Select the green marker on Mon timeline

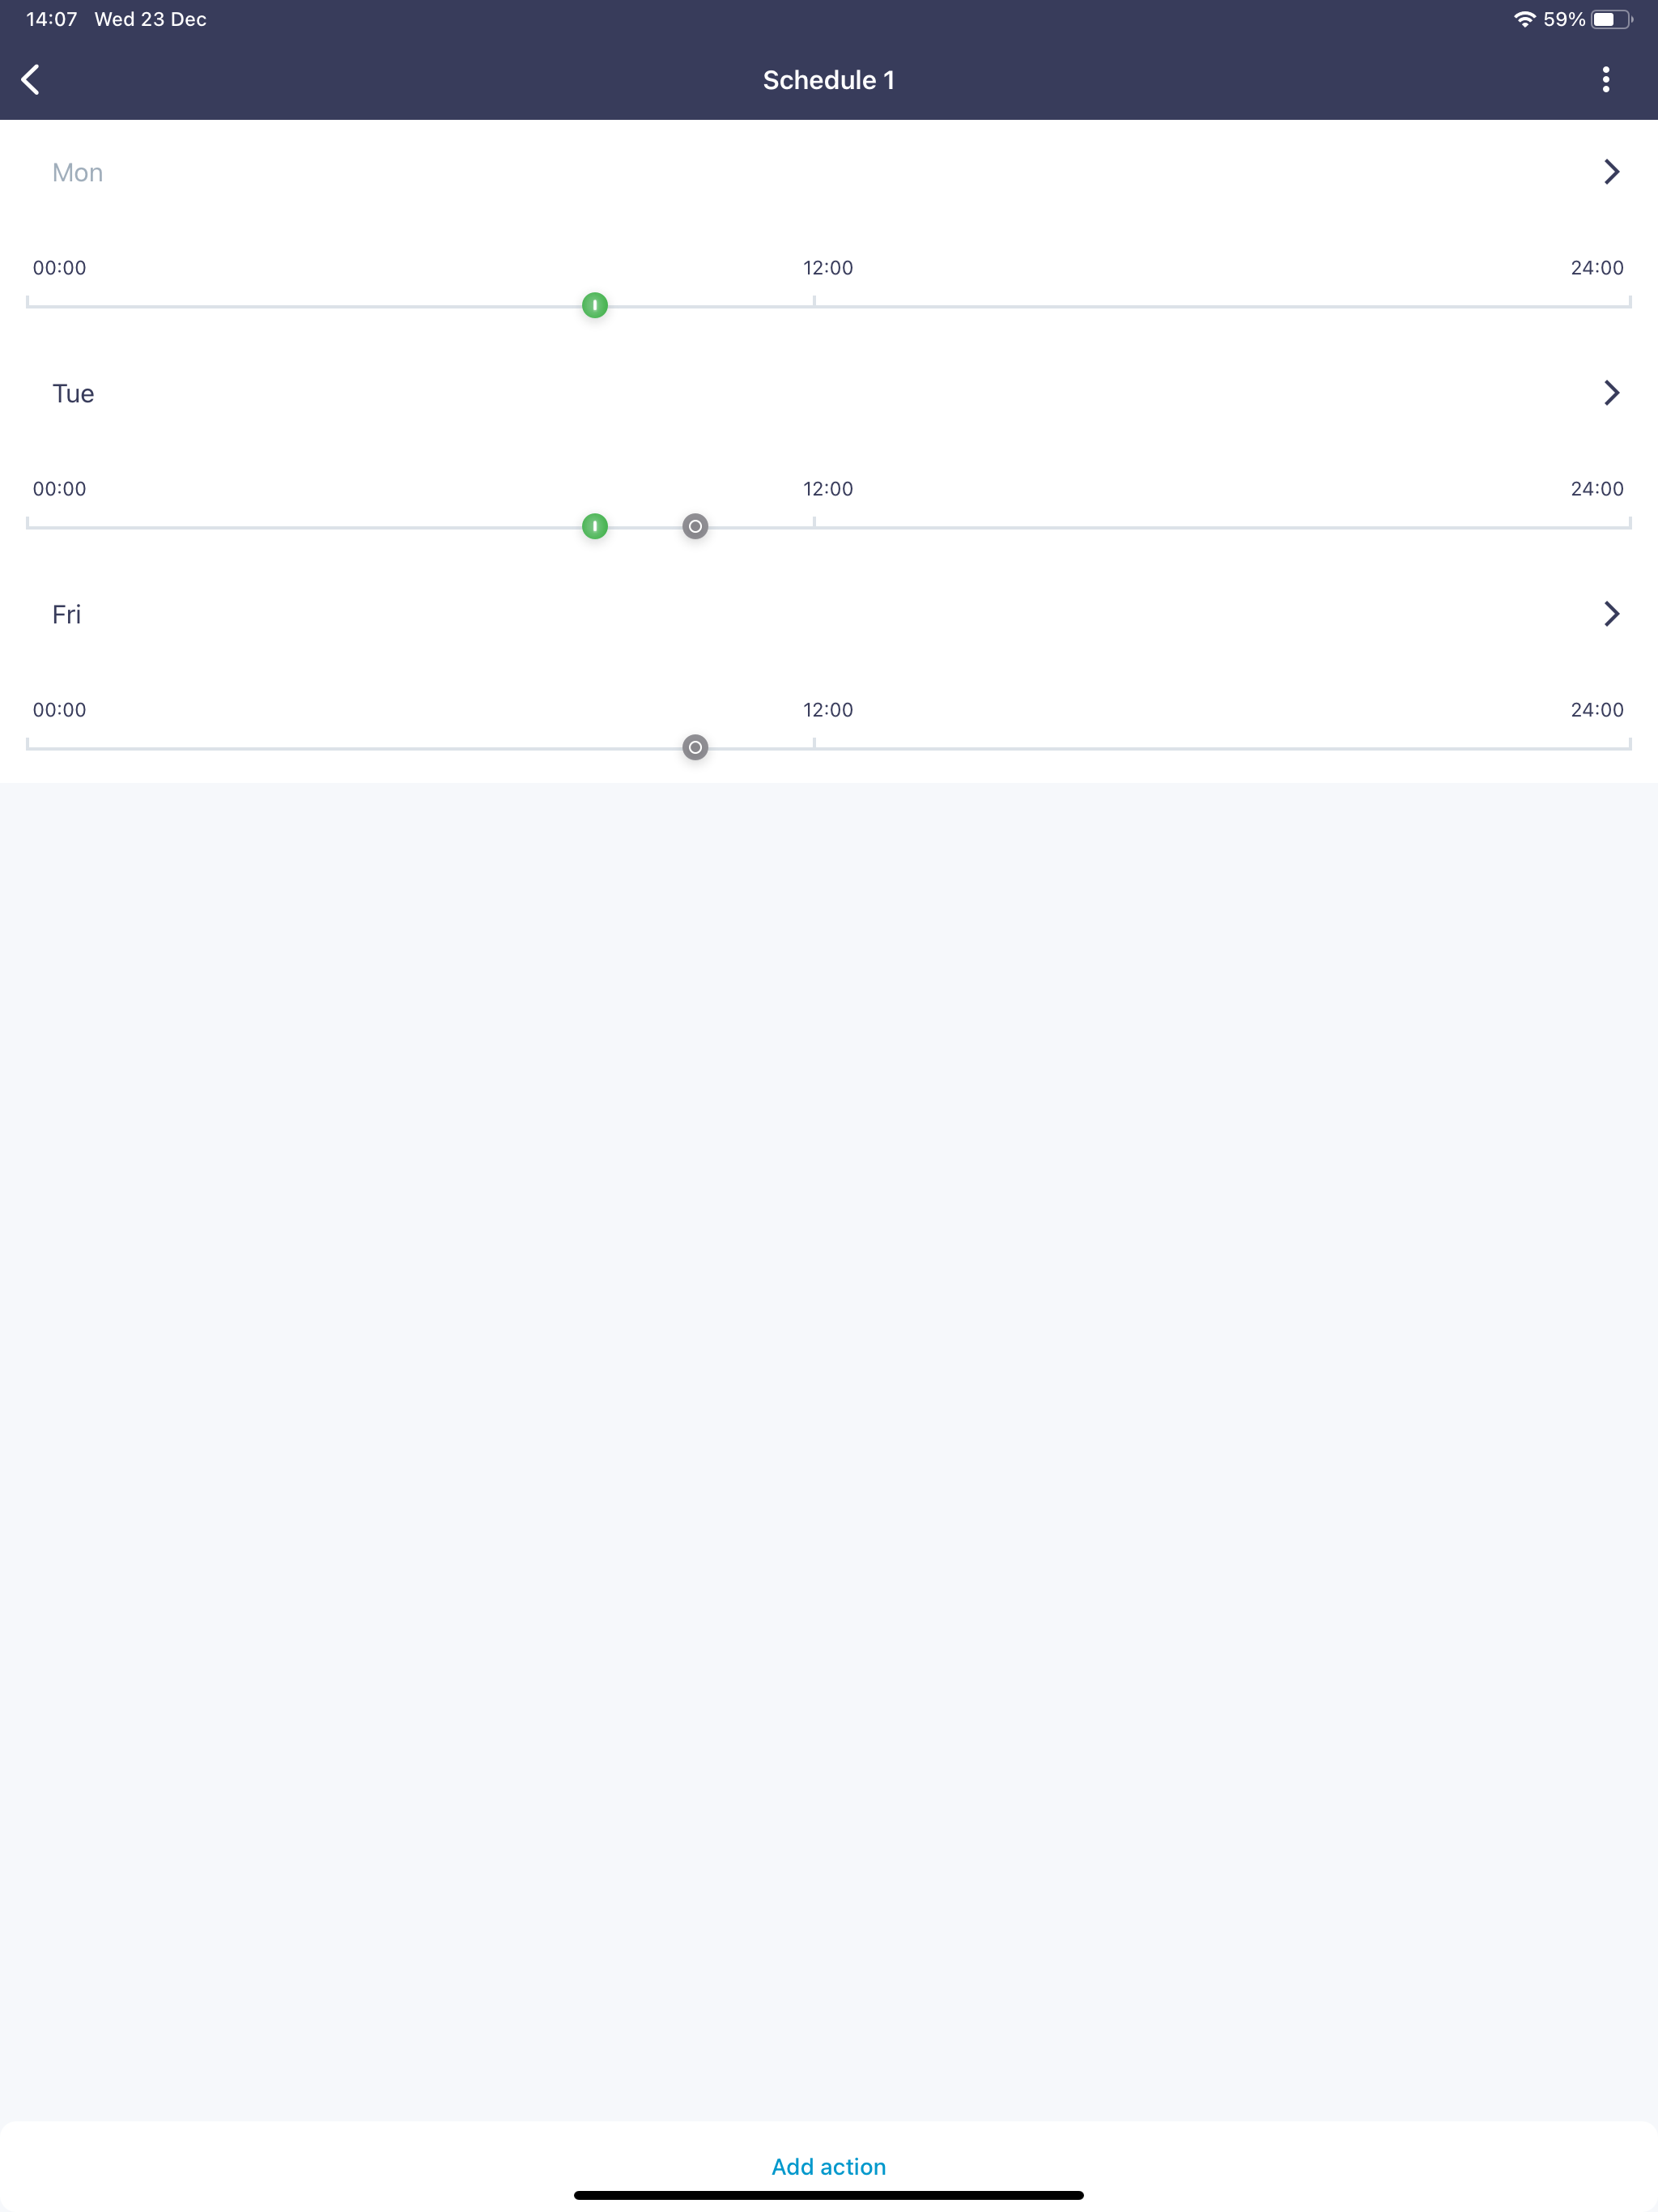pos(594,305)
